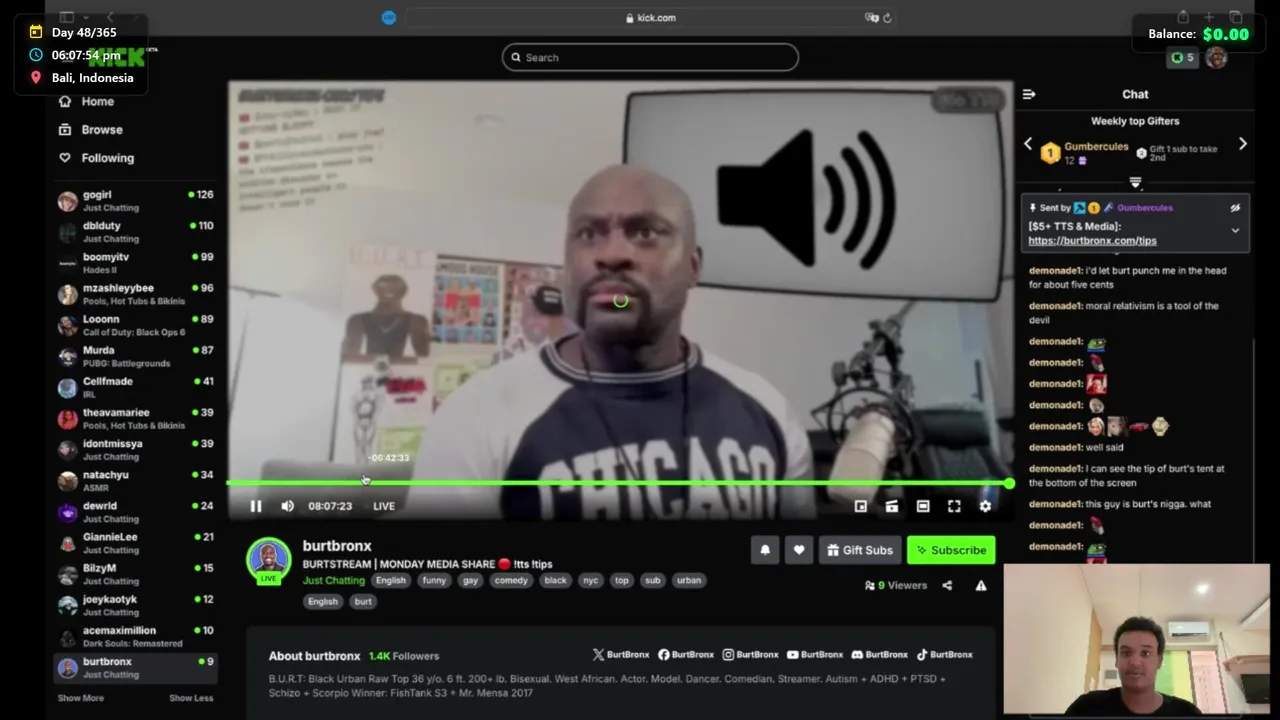Open the burtbronx.com/tips link
The height and width of the screenshot is (720, 1280).
[1092, 241]
